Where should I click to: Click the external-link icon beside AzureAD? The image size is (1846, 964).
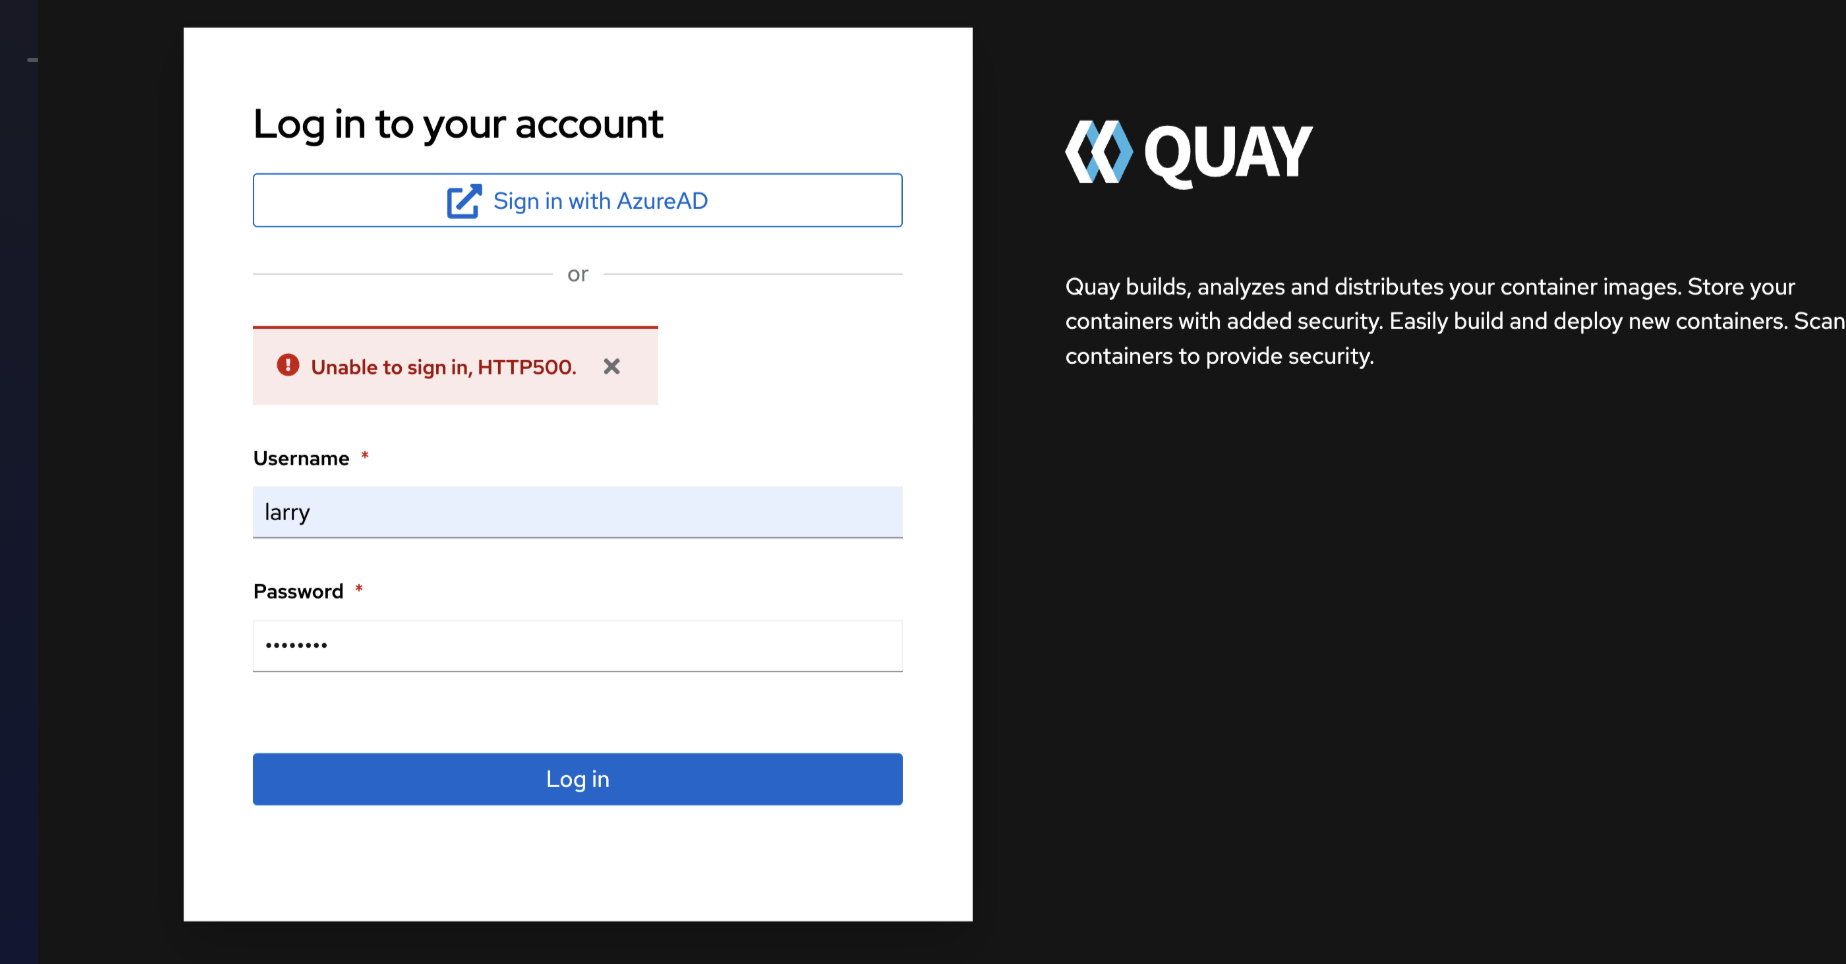[464, 201]
